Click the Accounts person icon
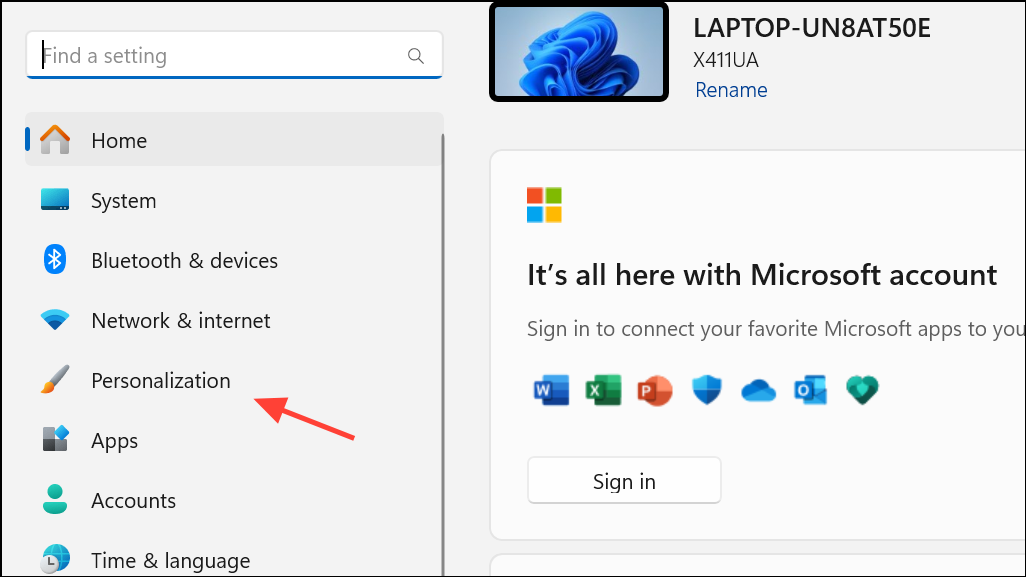This screenshot has height=577, width=1026. 55,499
